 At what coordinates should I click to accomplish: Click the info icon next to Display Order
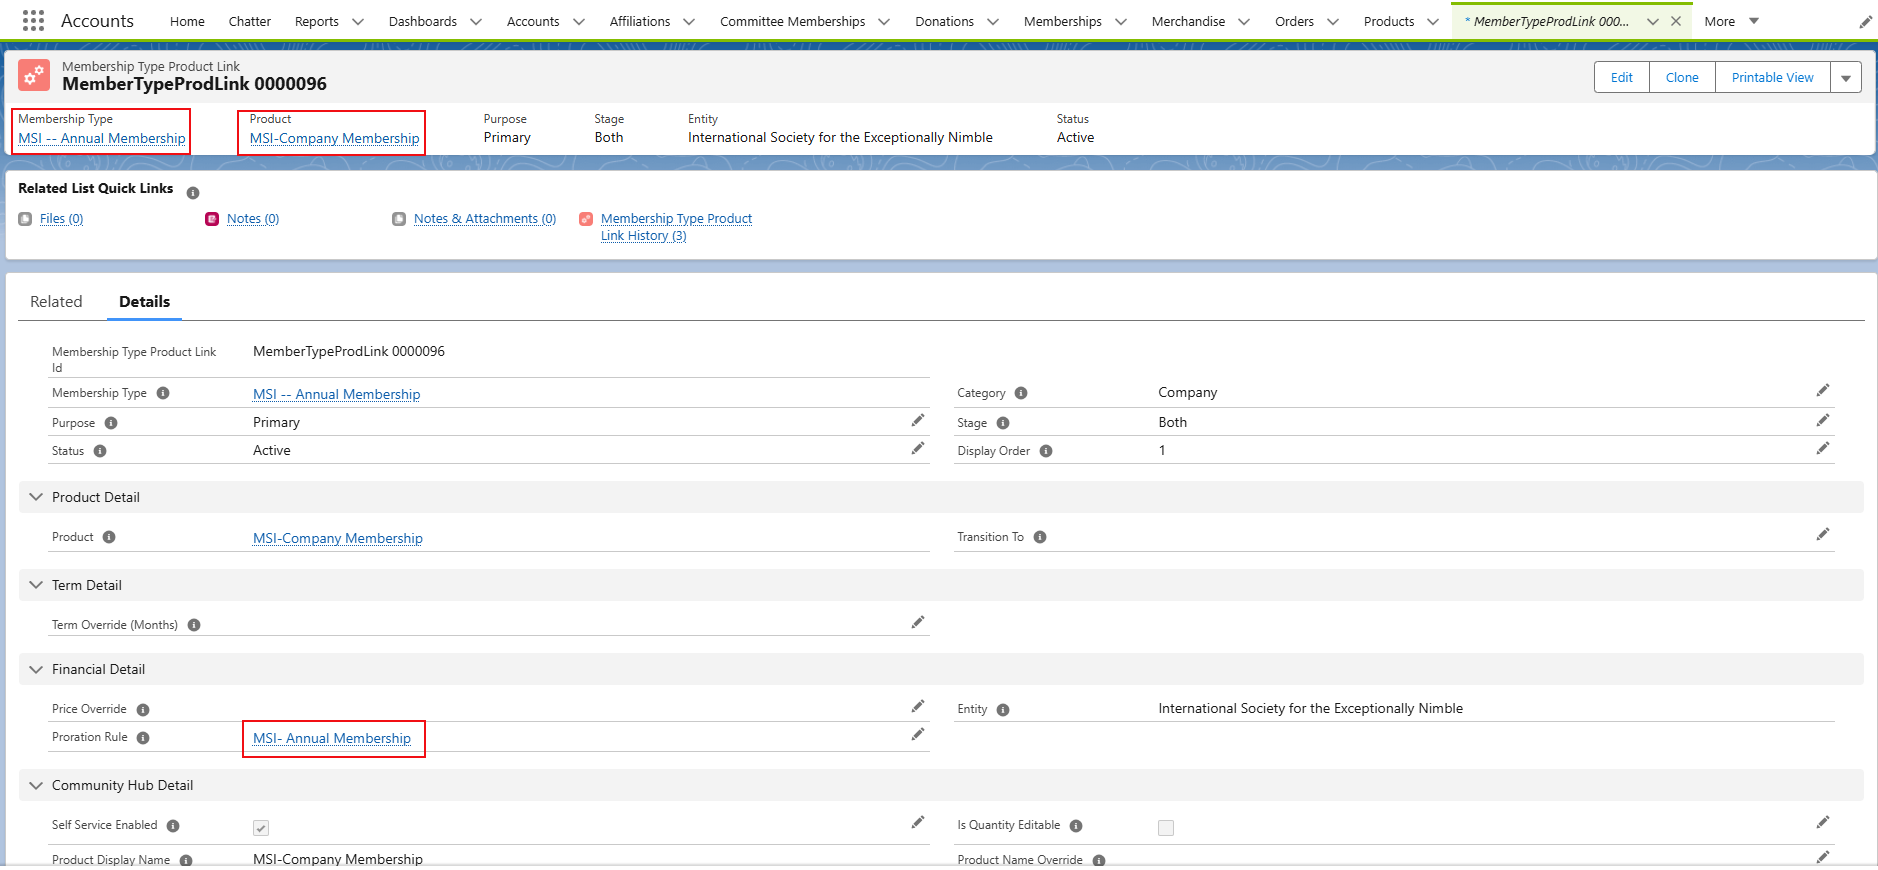[x=1046, y=451]
